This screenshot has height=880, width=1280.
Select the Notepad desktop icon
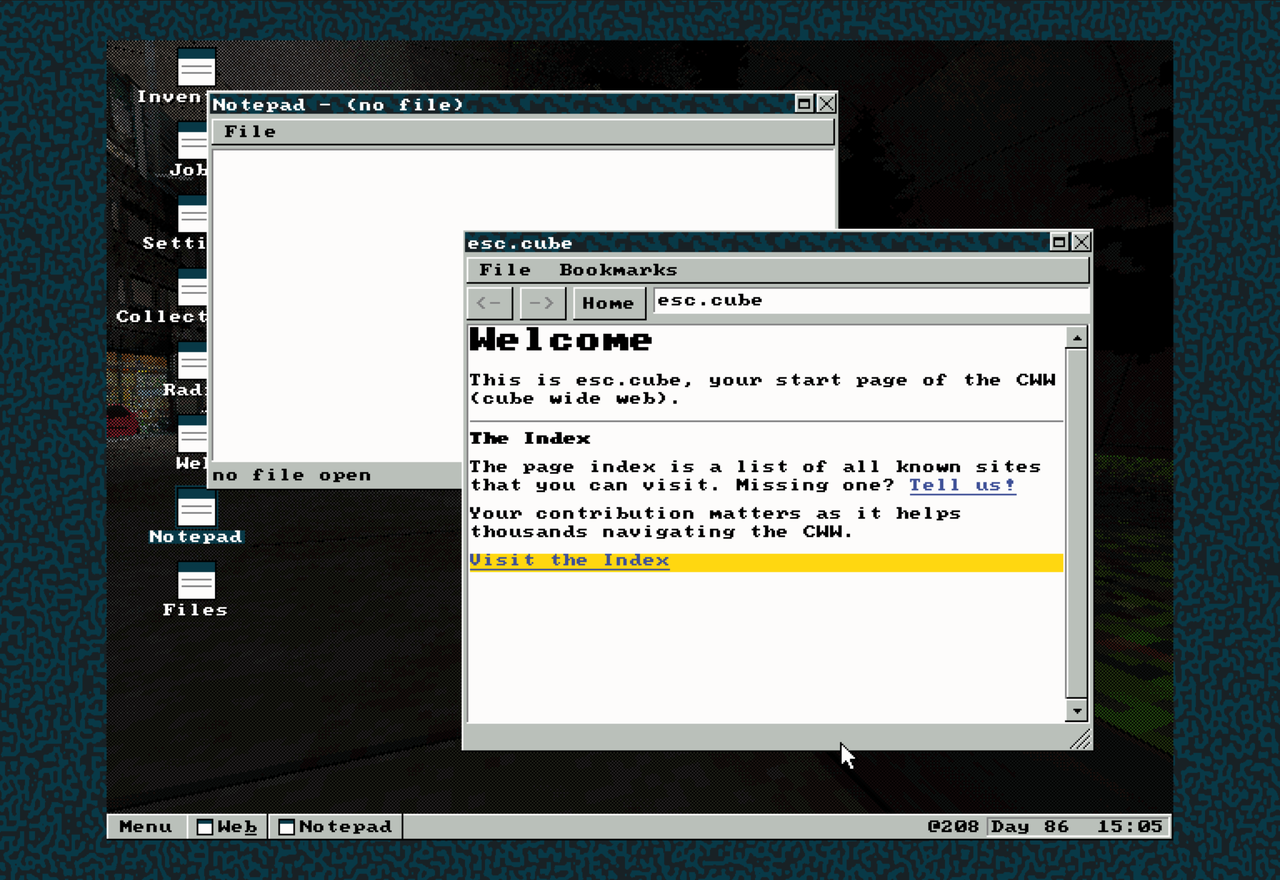196,516
